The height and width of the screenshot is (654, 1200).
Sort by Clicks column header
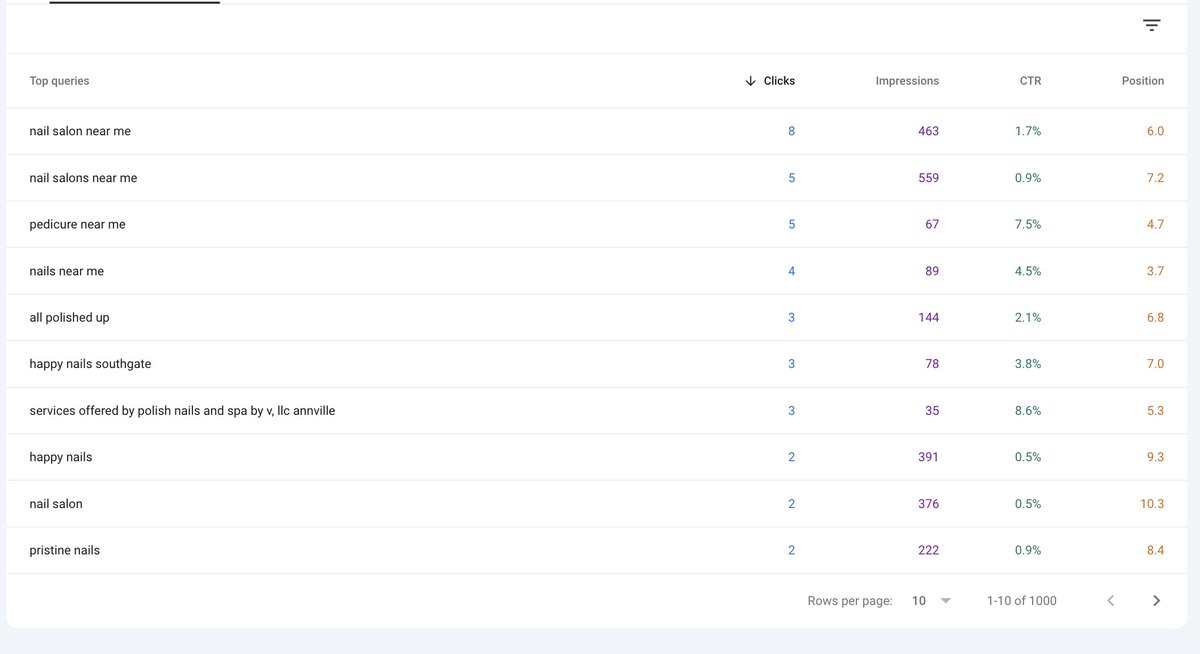pyautogui.click(x=770, y=81)
